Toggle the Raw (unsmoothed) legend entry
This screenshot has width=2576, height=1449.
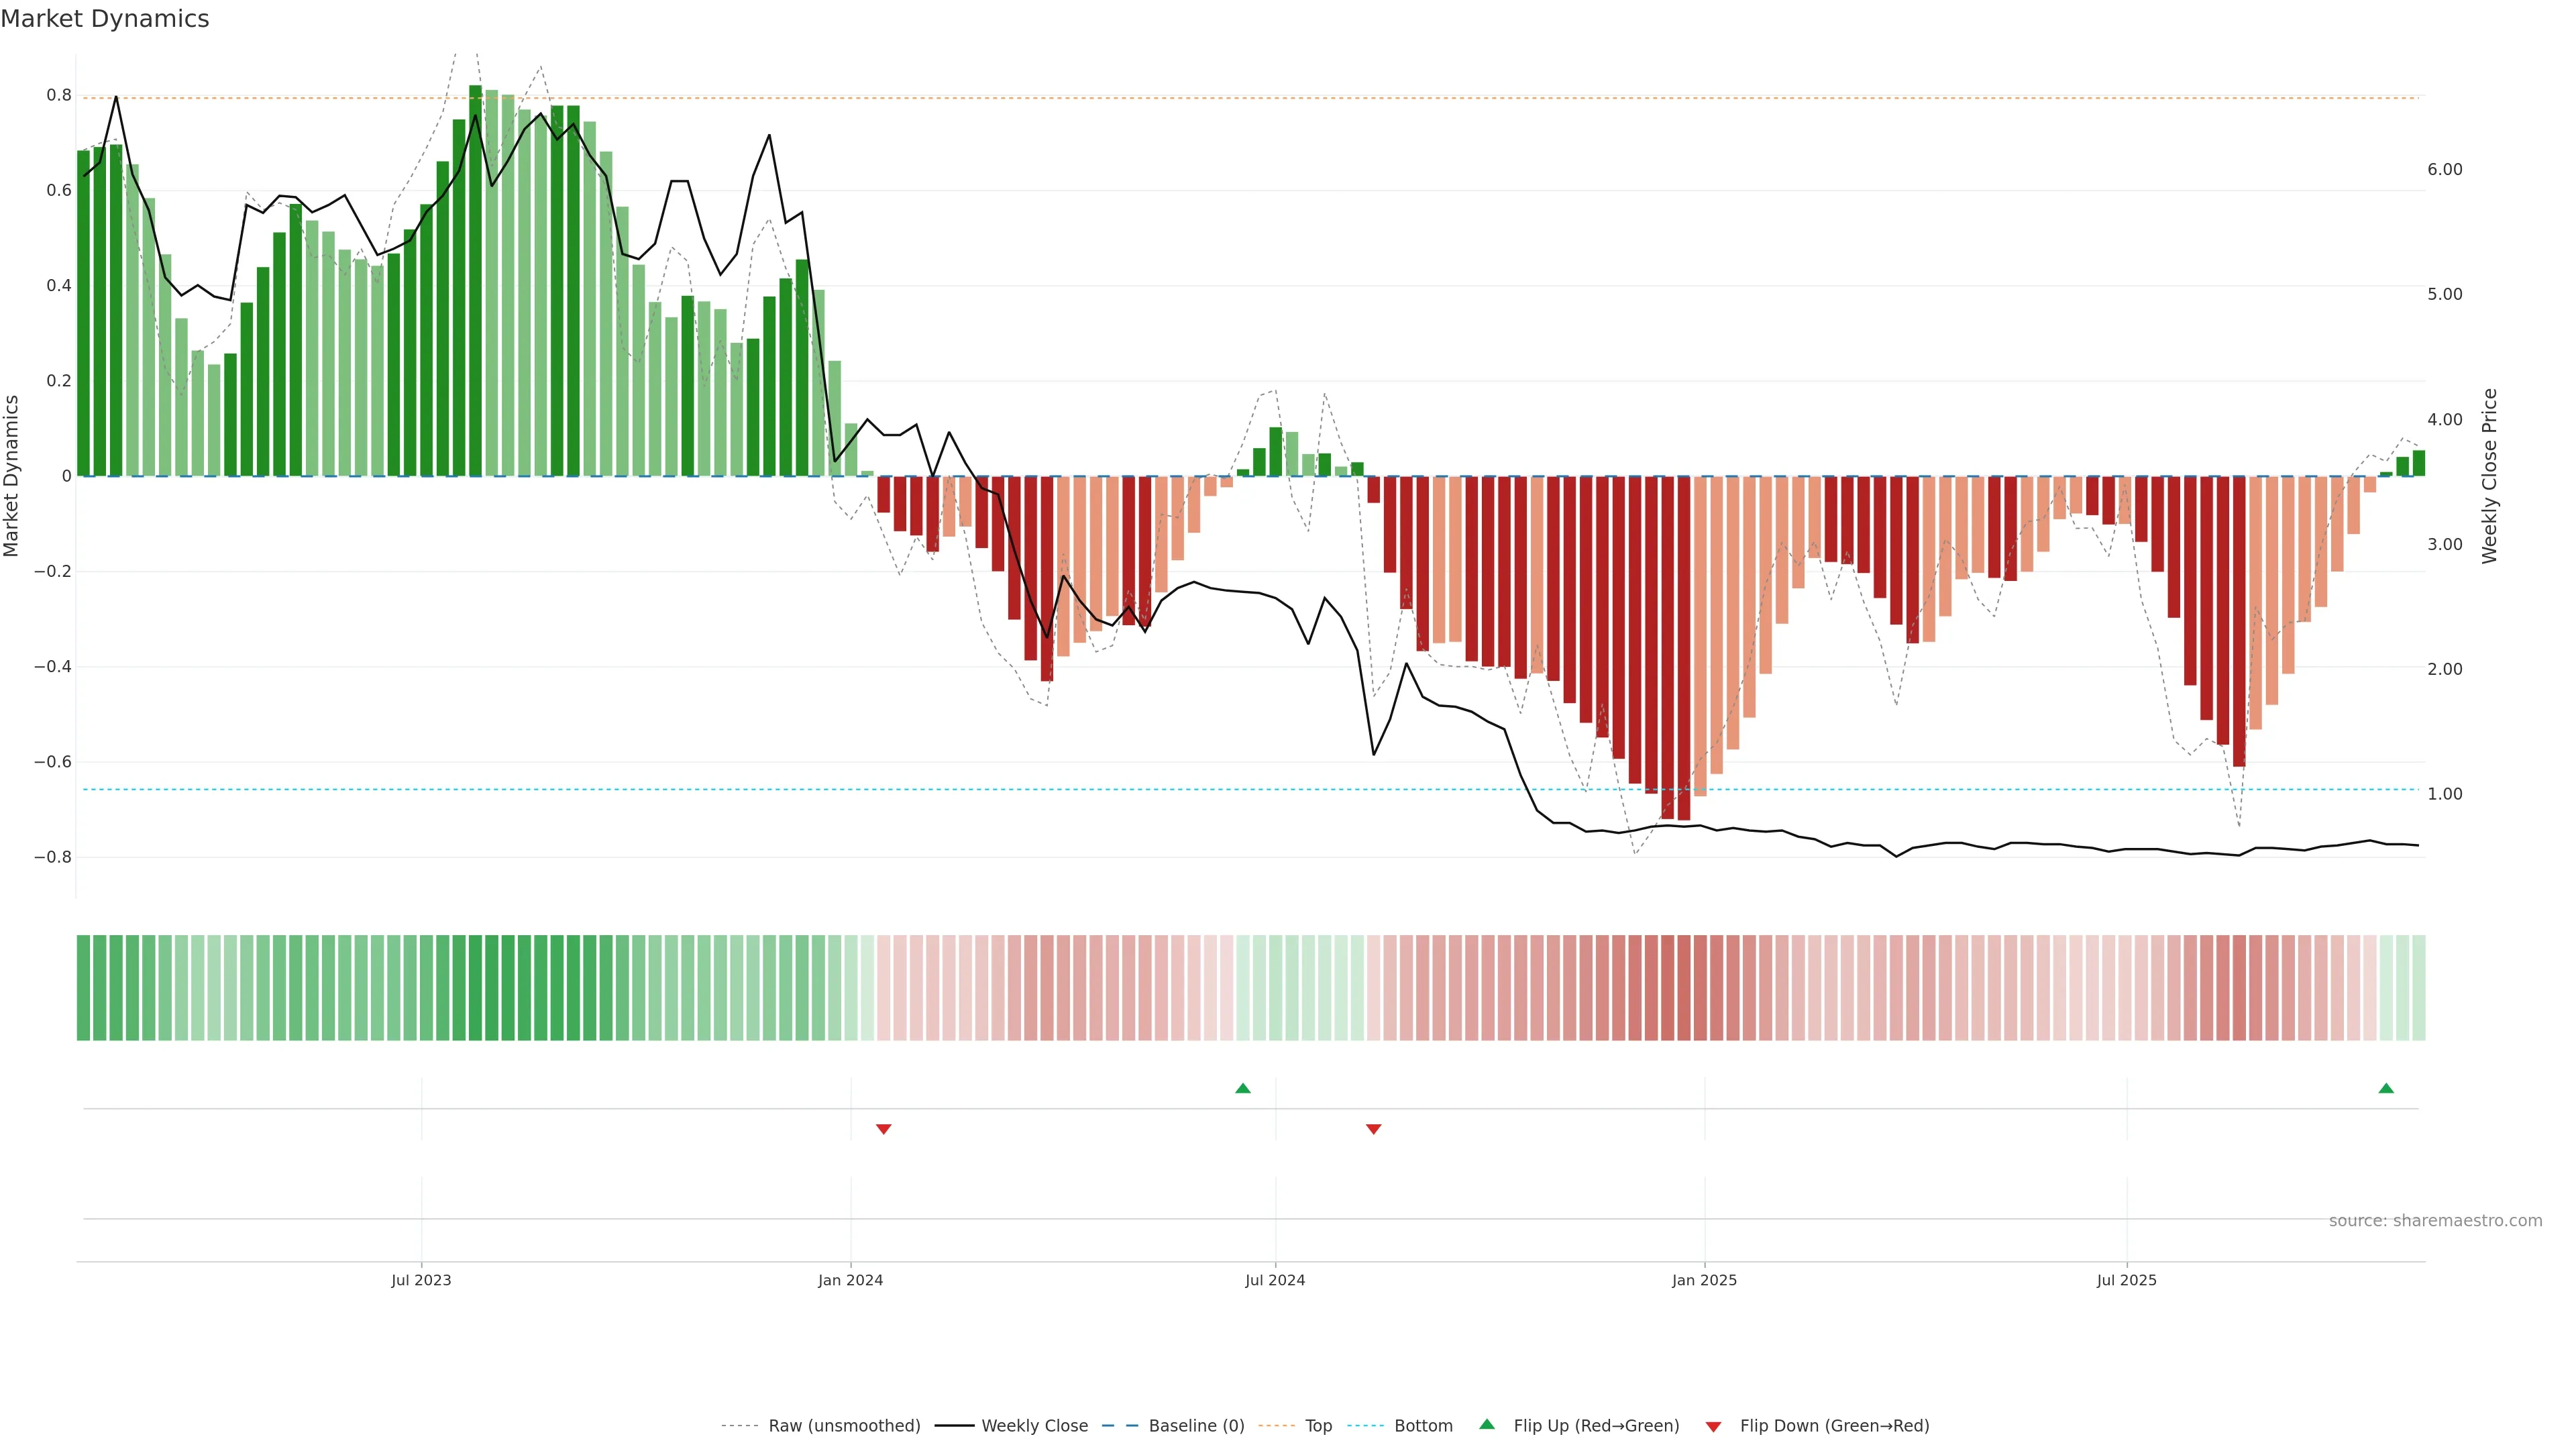844,1426
